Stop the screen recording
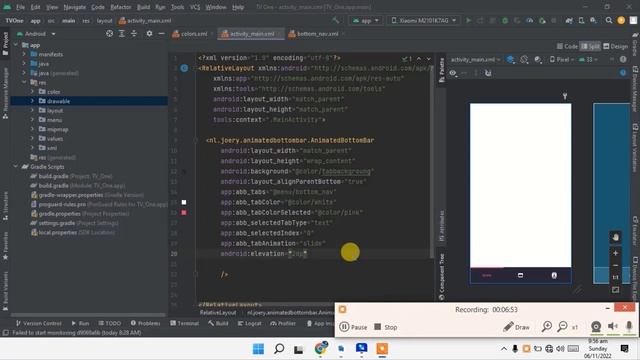This screenshot has height=360, width=640. point(386,327)
